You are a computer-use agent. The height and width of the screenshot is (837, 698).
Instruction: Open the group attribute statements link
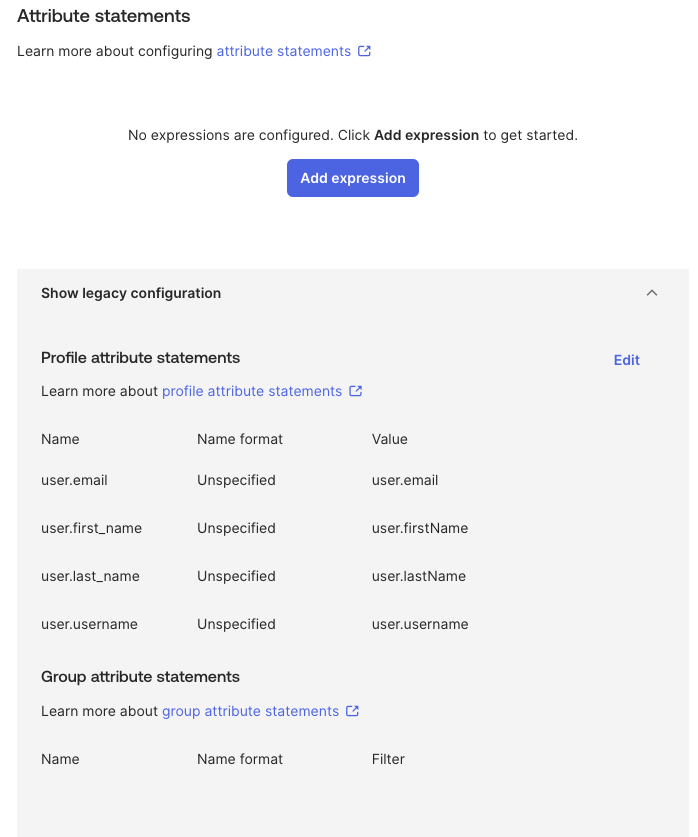[x=250, y=711]
